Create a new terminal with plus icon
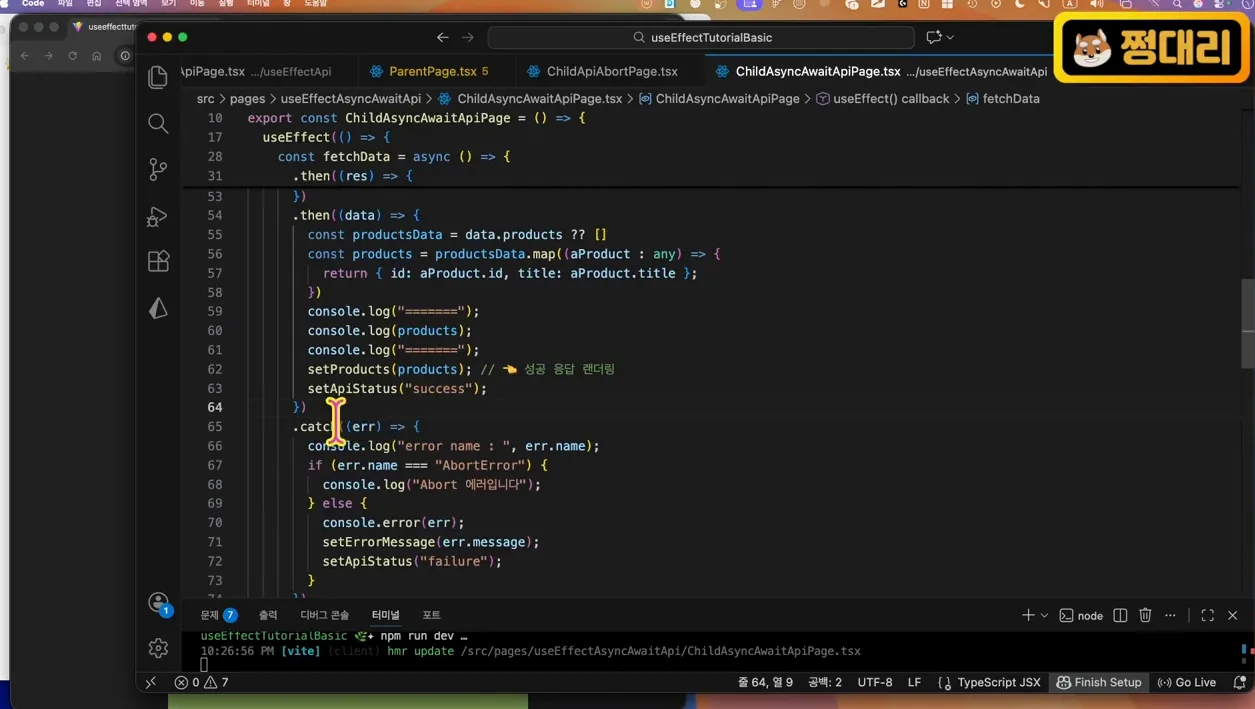This screenshot has width=1255, height=709. coord(1028,615)
